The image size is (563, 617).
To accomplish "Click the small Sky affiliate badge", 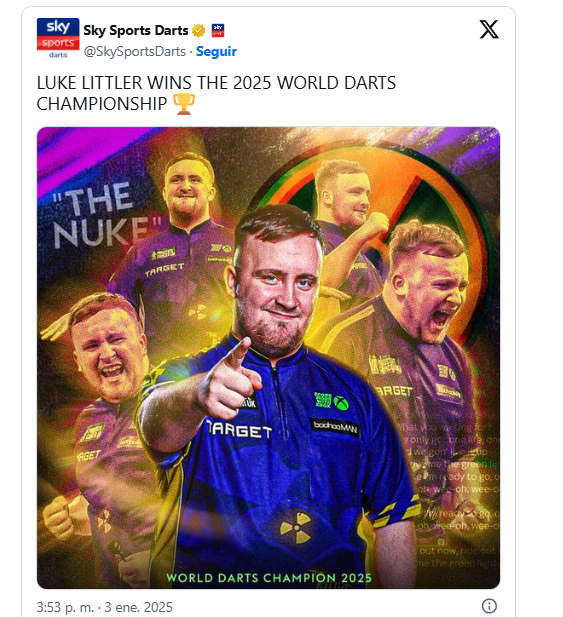I will tap(218, 30).
